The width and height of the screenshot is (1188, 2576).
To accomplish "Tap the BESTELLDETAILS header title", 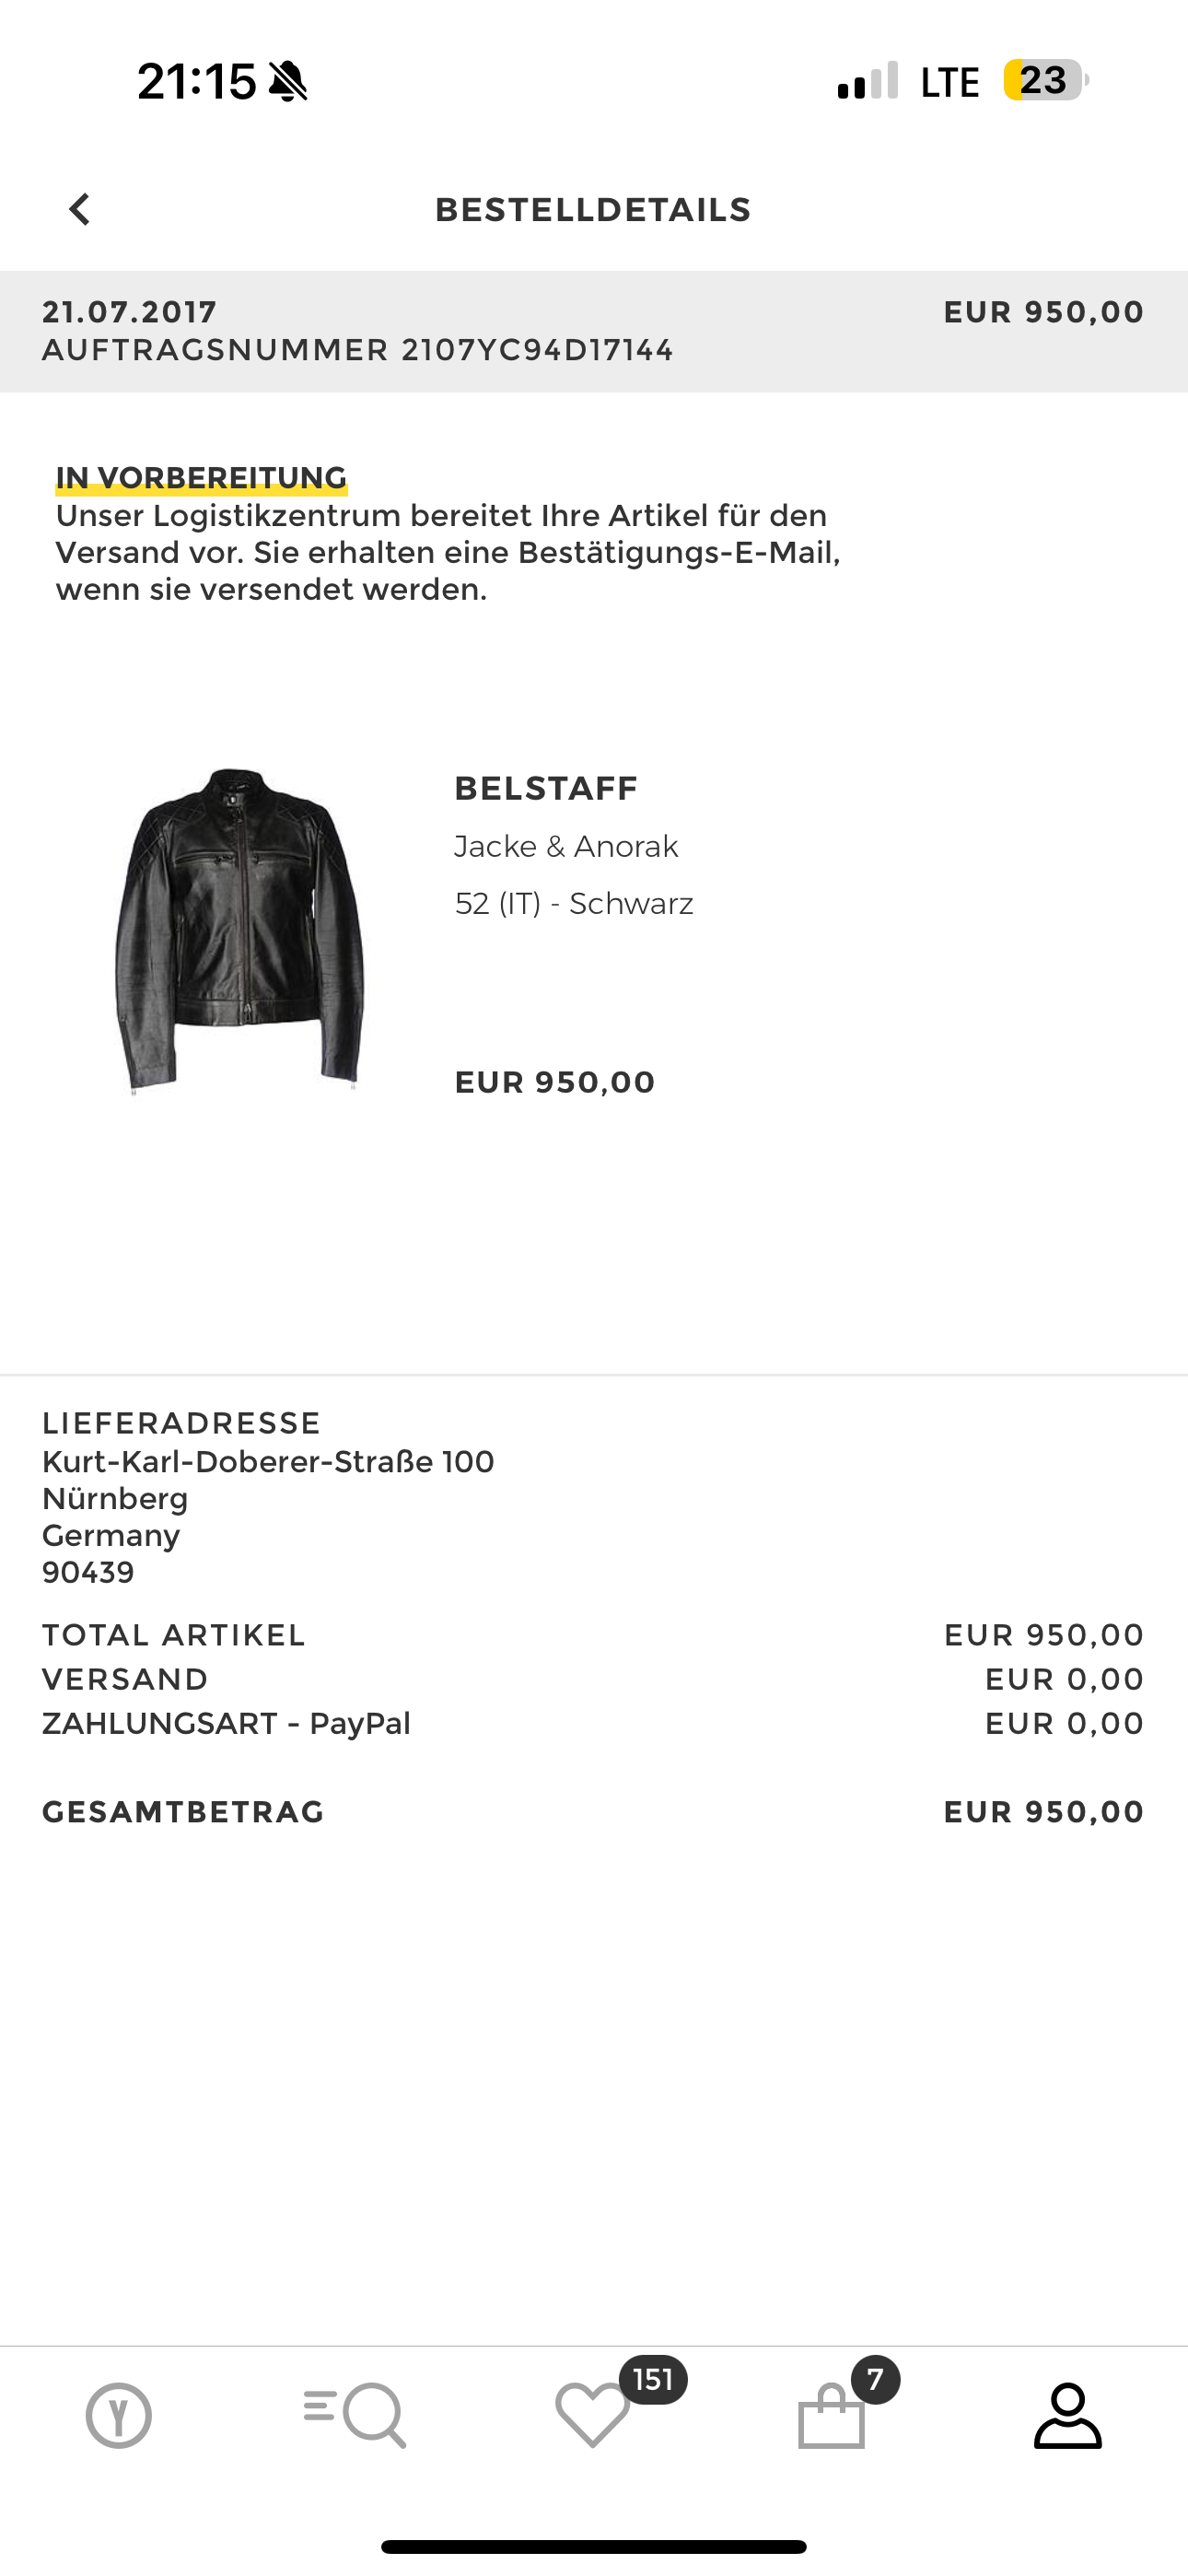I will [593, 210].
